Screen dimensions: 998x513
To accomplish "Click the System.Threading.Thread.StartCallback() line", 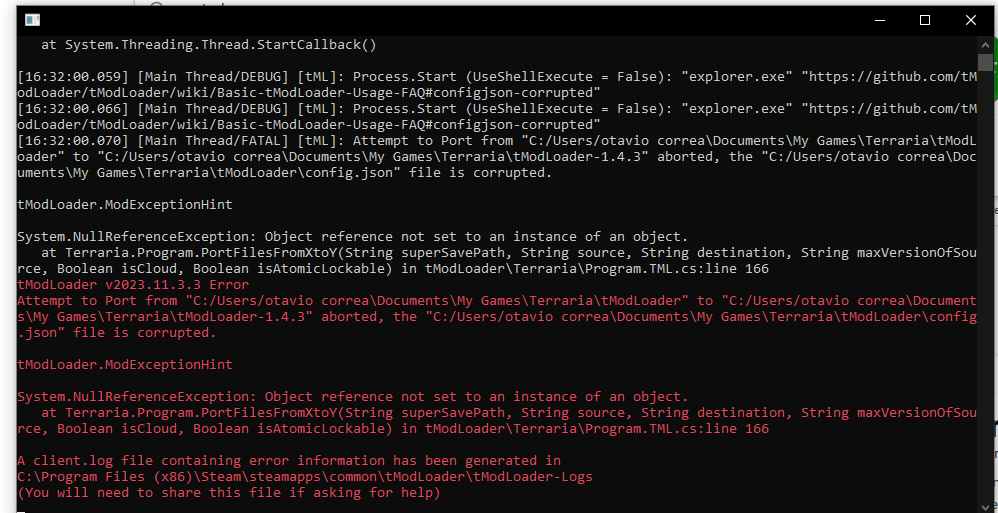I will pyautogui.click(x=208, y=45).
